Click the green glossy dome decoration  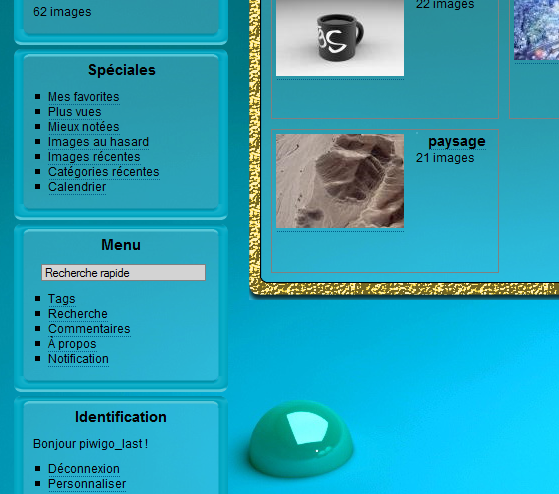301,438
